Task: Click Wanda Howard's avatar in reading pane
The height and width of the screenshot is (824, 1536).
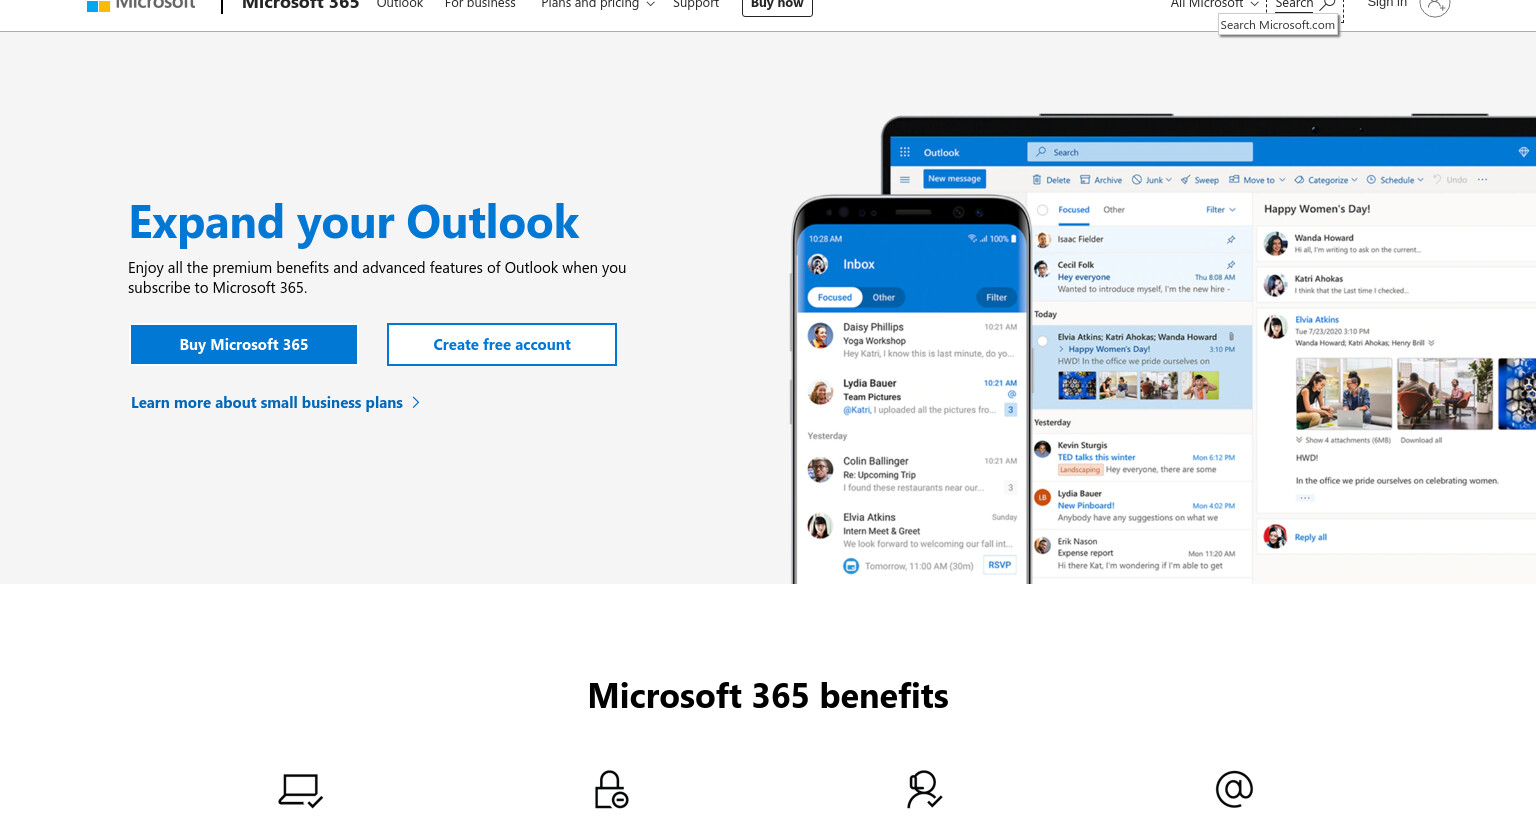Action: (x=1275, y=244)
